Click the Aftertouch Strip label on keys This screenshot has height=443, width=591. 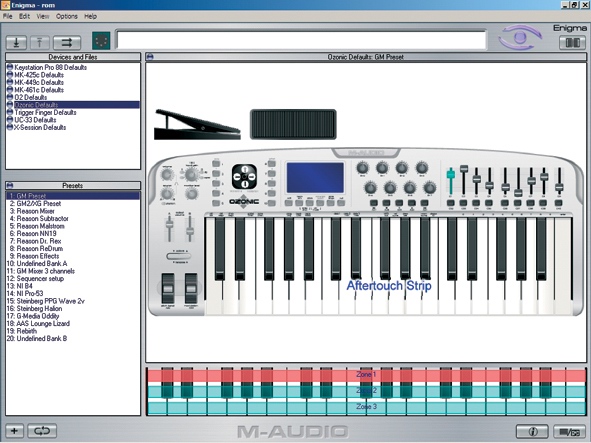pos(389,286)
